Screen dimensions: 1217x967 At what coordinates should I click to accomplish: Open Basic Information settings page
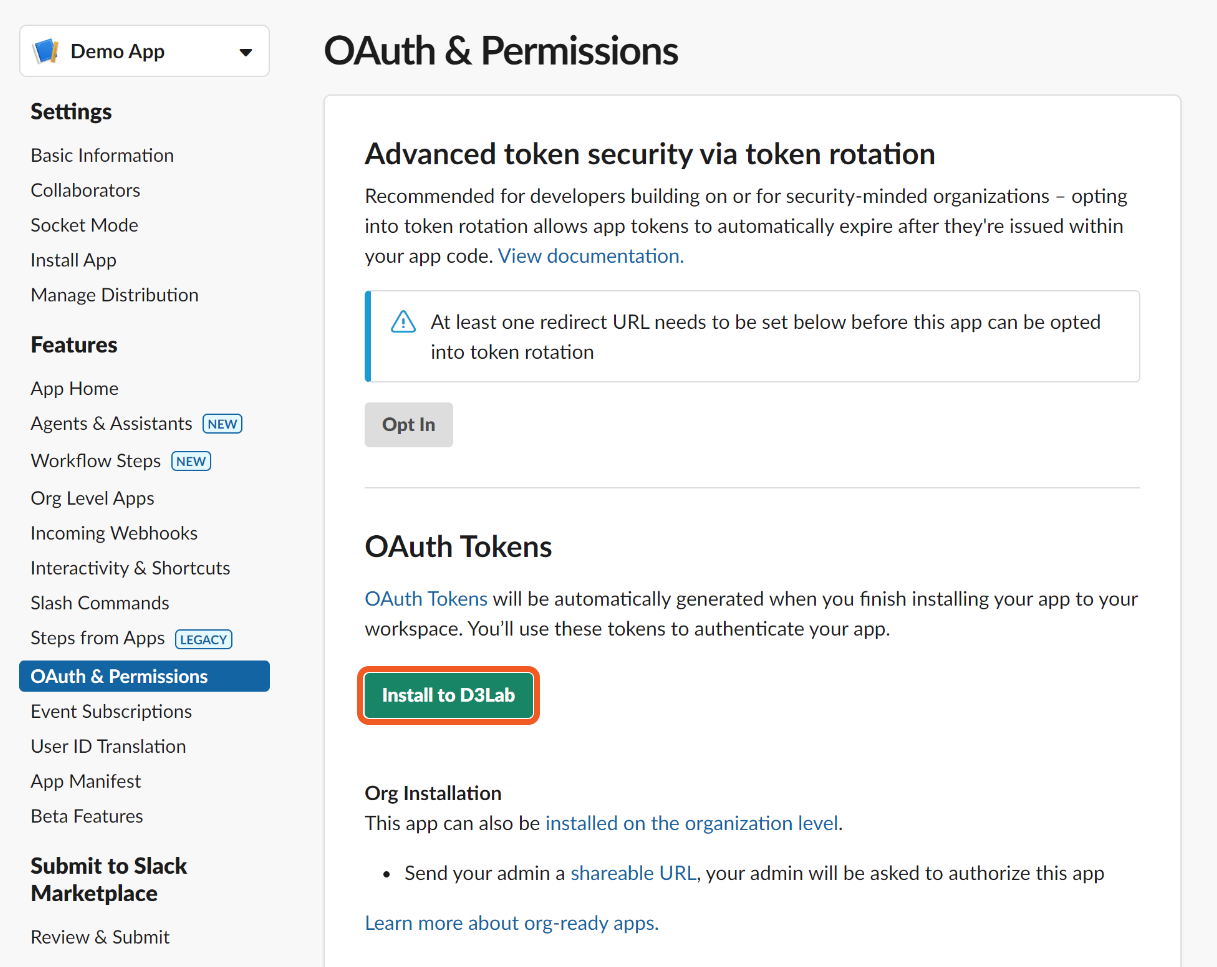pos(102,155)
